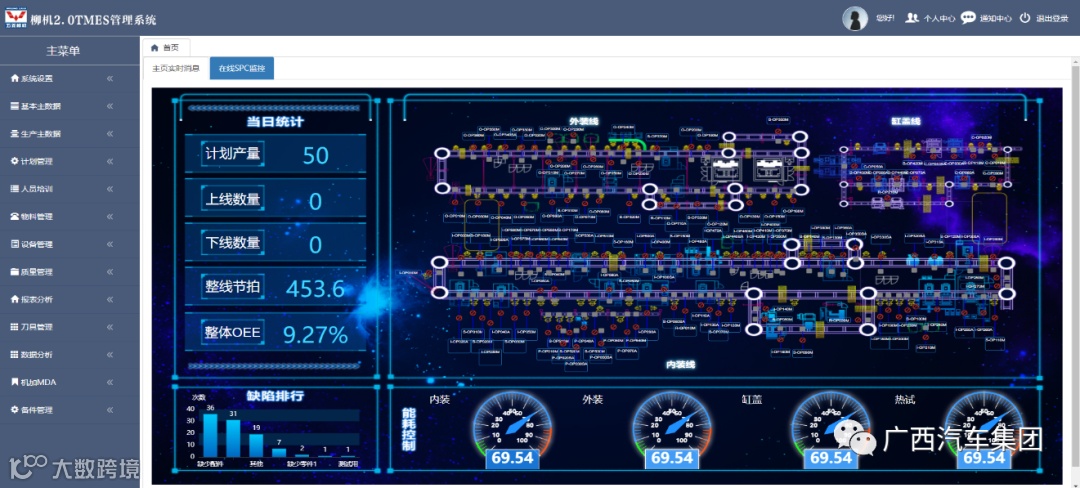Click the 生产主数据 sidebar icon
The width and height of the screenshot is (1080, 488).
point(14,134)
